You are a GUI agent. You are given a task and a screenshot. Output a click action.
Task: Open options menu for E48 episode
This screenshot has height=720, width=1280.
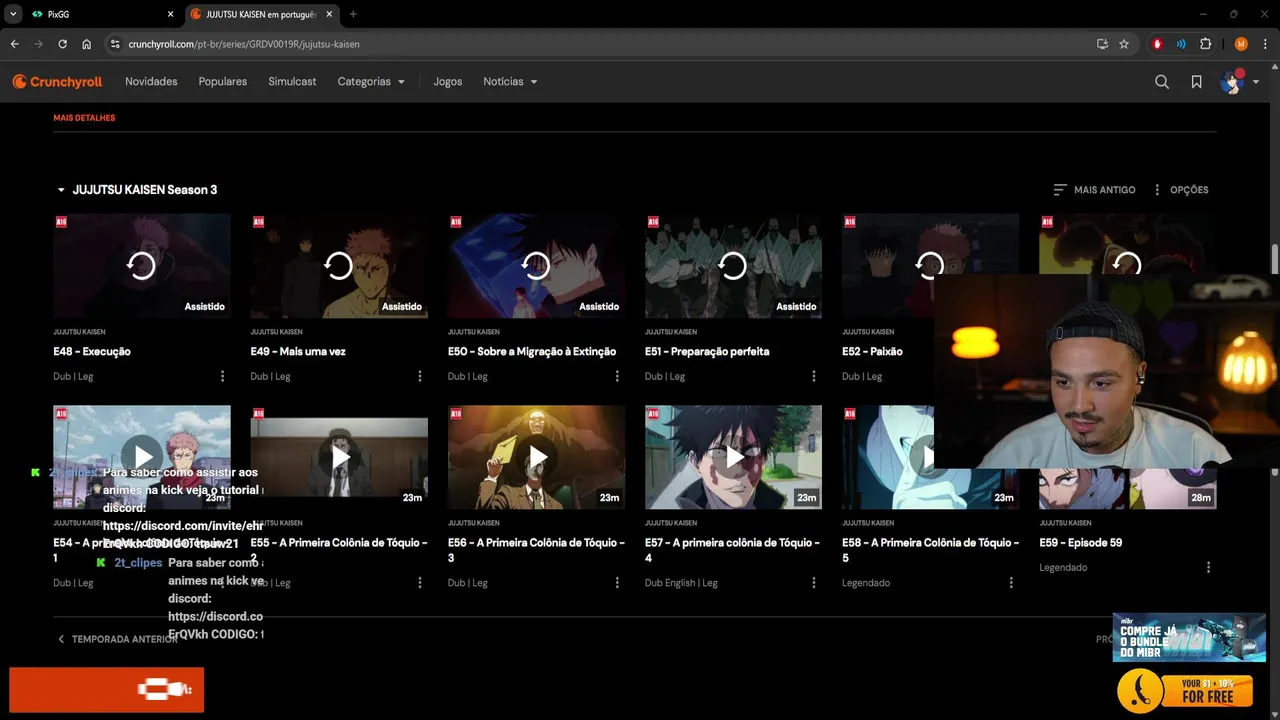coord(222,376)
